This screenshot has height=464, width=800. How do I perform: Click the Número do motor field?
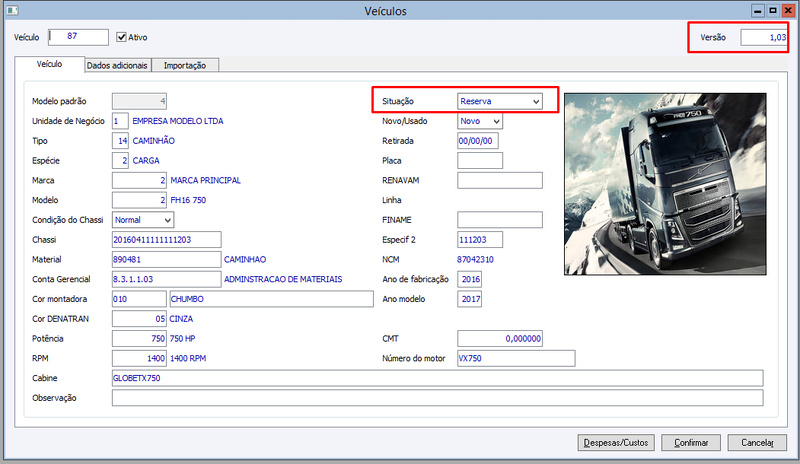pos(516,358)
